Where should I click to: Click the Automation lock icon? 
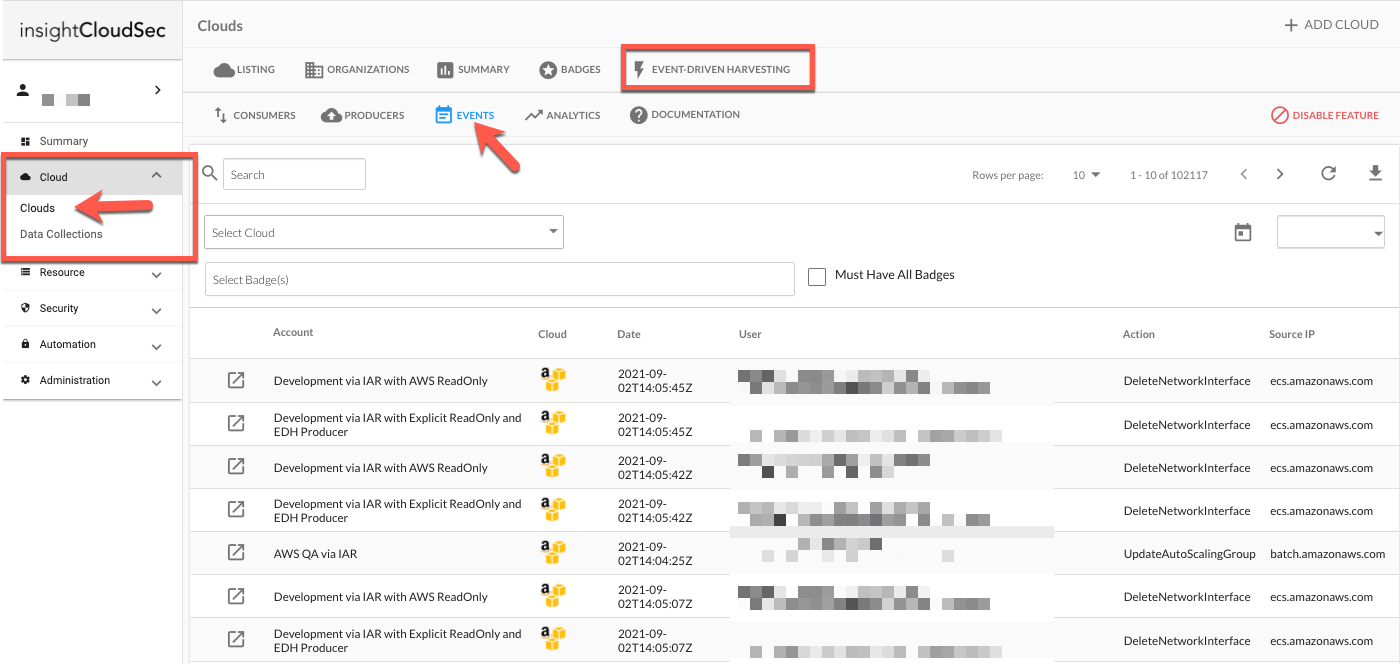click(x=25, y=344)
